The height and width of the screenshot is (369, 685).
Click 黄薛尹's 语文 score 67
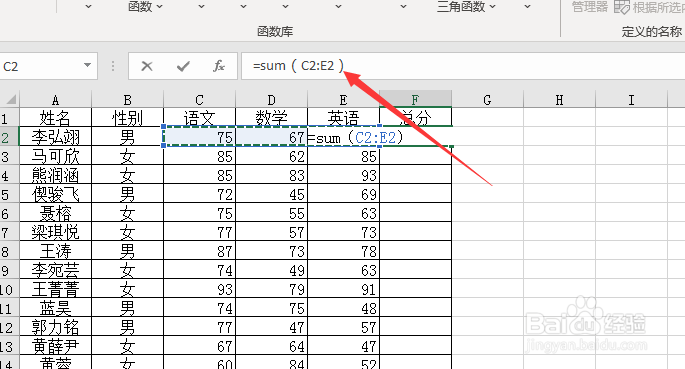pos(199,346)
